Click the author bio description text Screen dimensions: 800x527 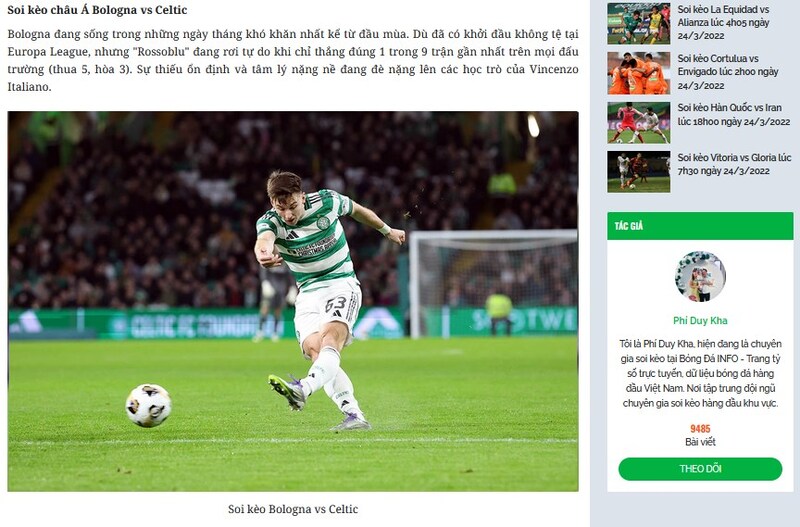(x=700, y=373)
